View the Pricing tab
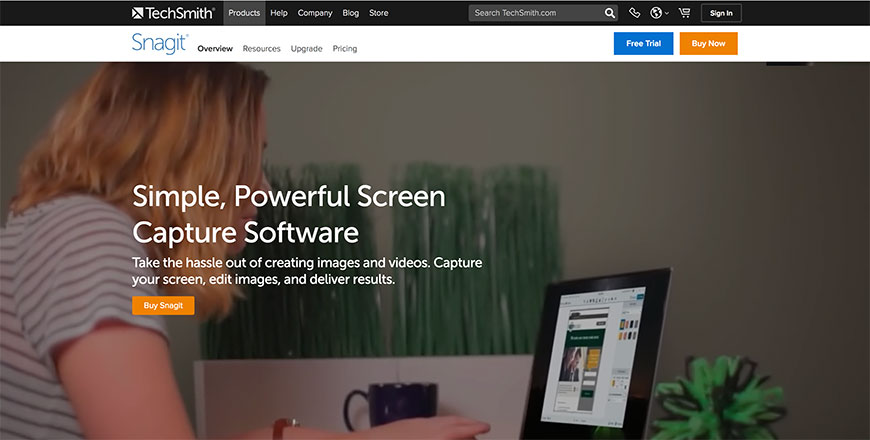 click(344, 48)
